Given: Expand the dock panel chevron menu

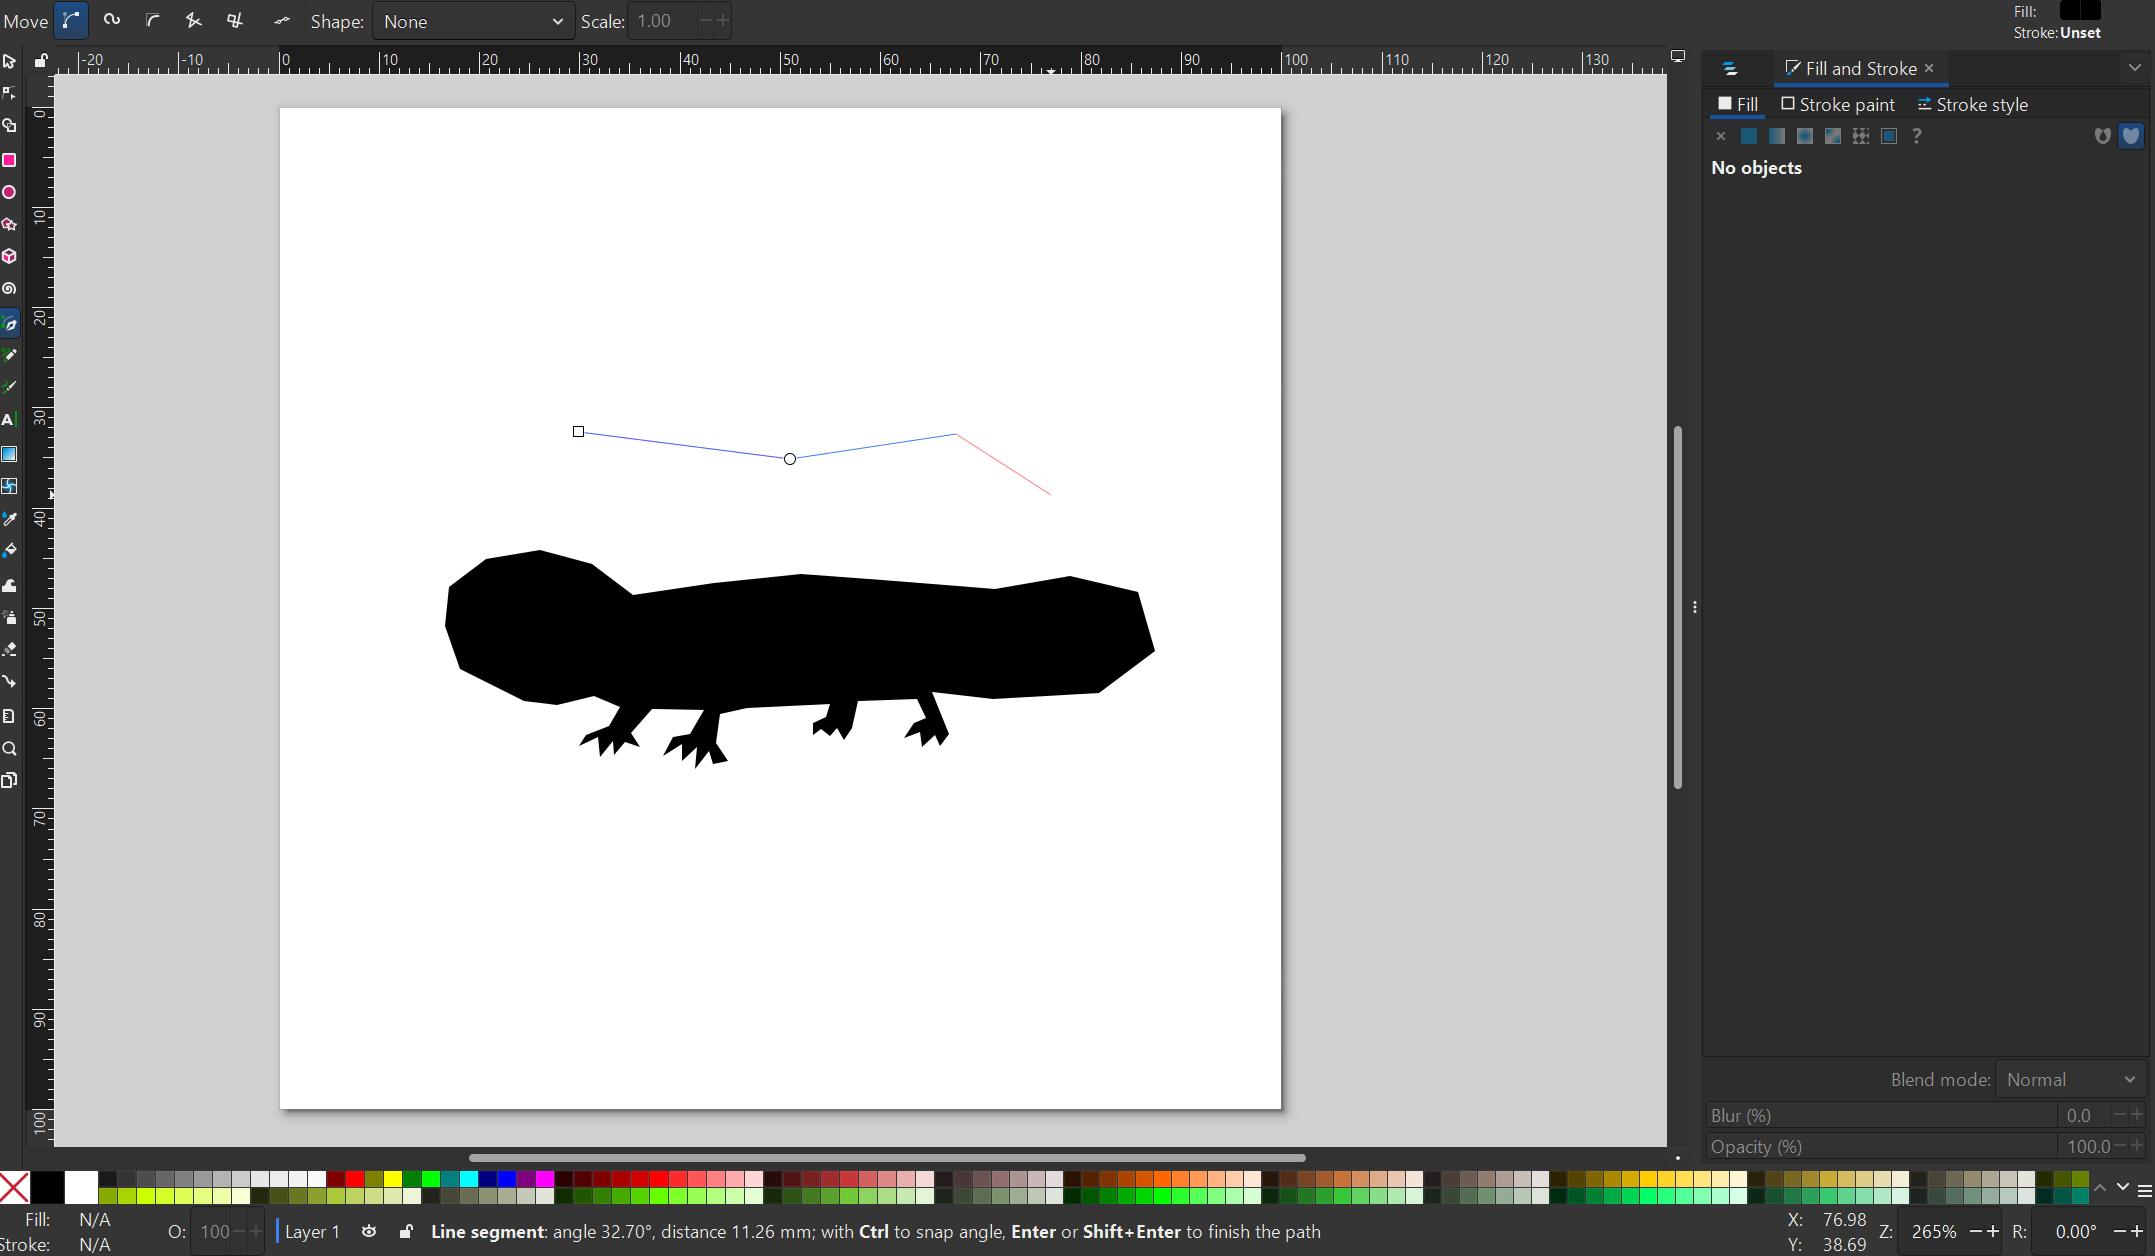Looking at the screenshot, I should point(2134,68).
